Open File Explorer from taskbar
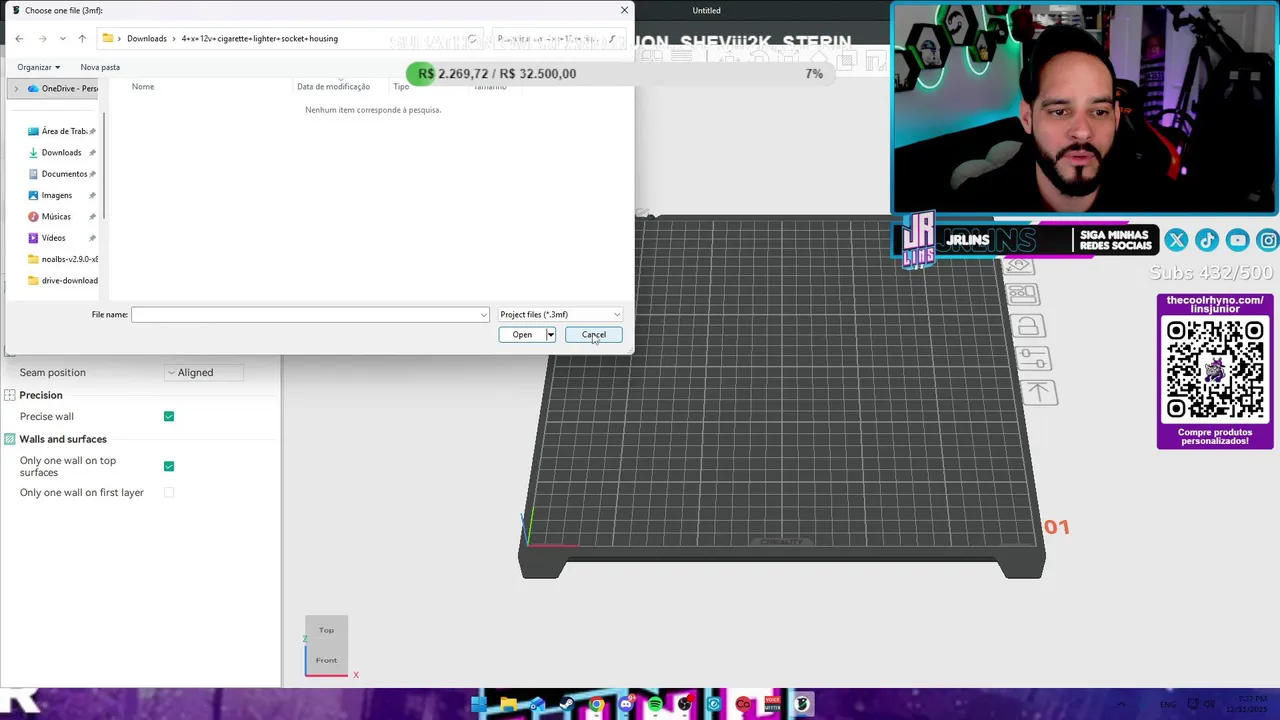1280x720 pixels. (x=509, y=704)
